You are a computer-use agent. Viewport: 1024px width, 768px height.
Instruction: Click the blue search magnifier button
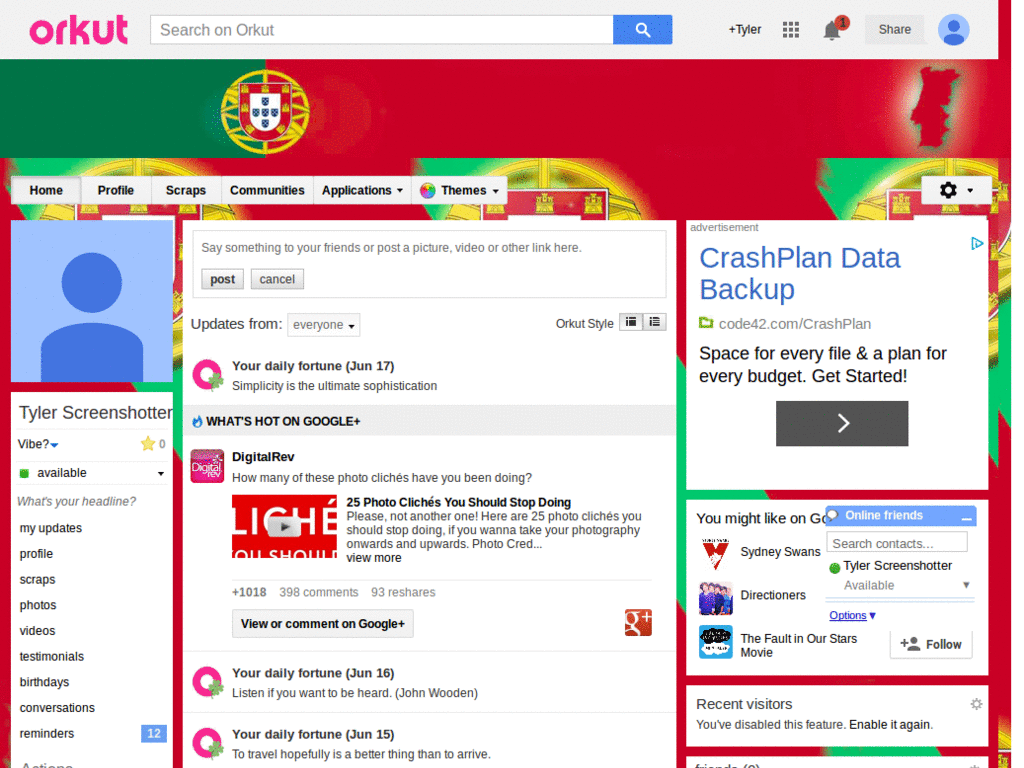(643, 30)
